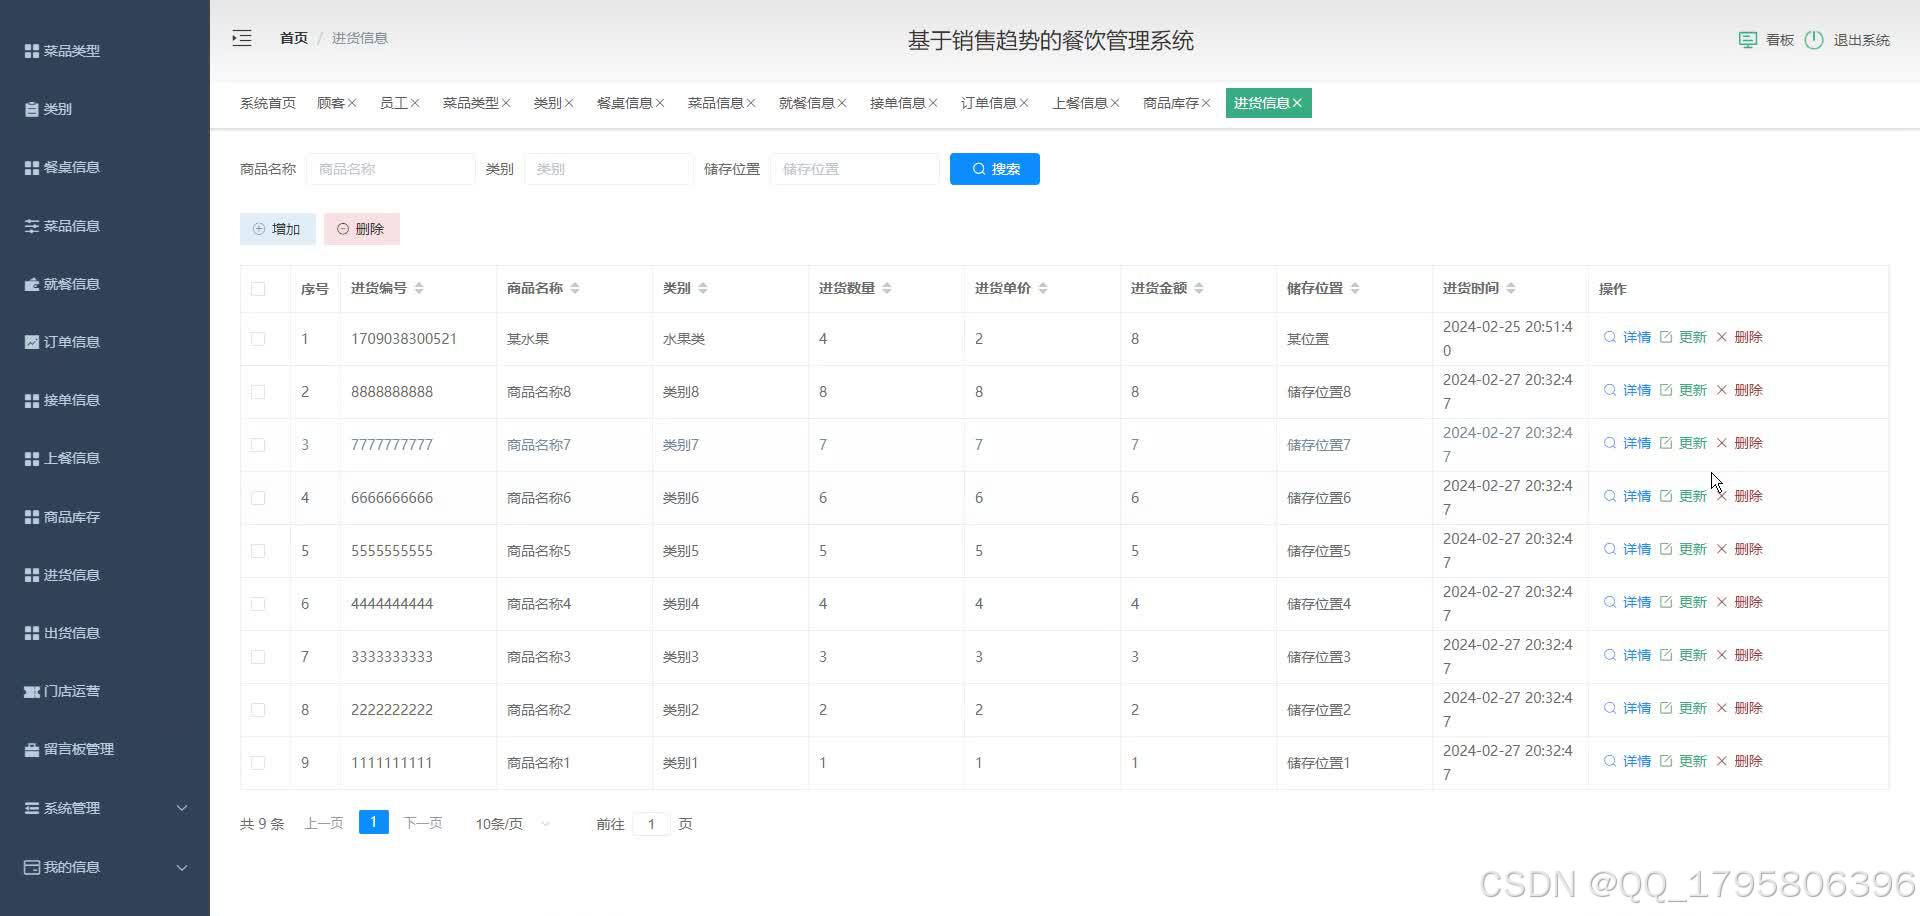Open 类别 in the sidebar
The height and width of the screenshot is (916, 1920).
coord(48,109)
